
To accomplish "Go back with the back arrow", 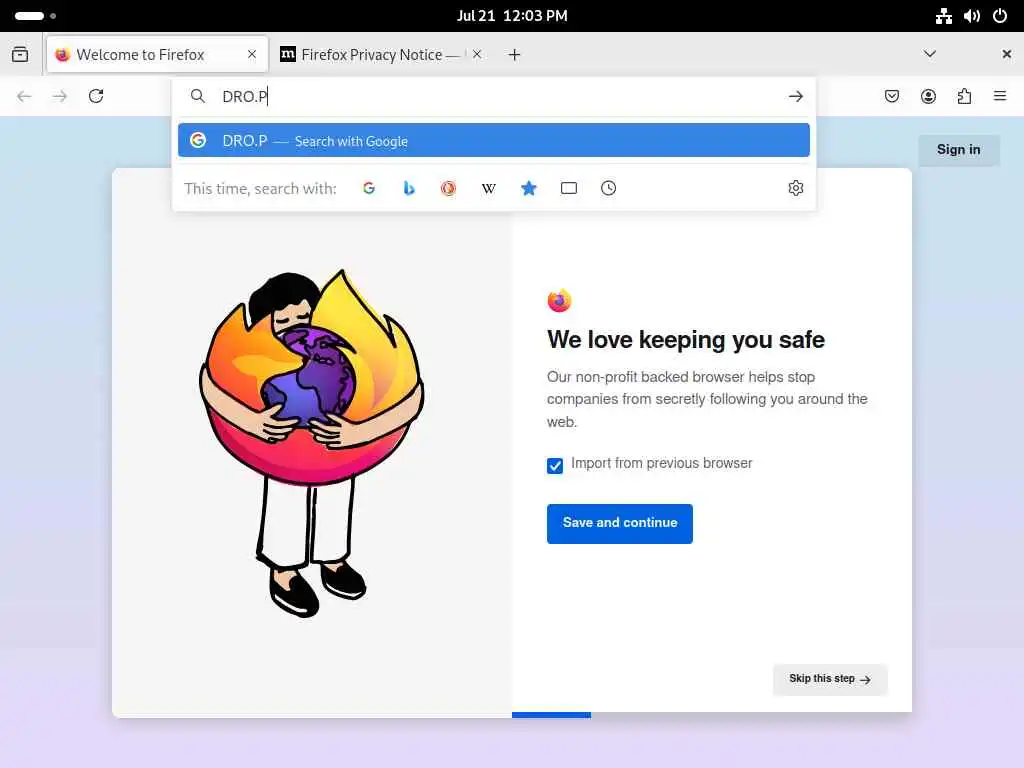I will coord(24,97).
